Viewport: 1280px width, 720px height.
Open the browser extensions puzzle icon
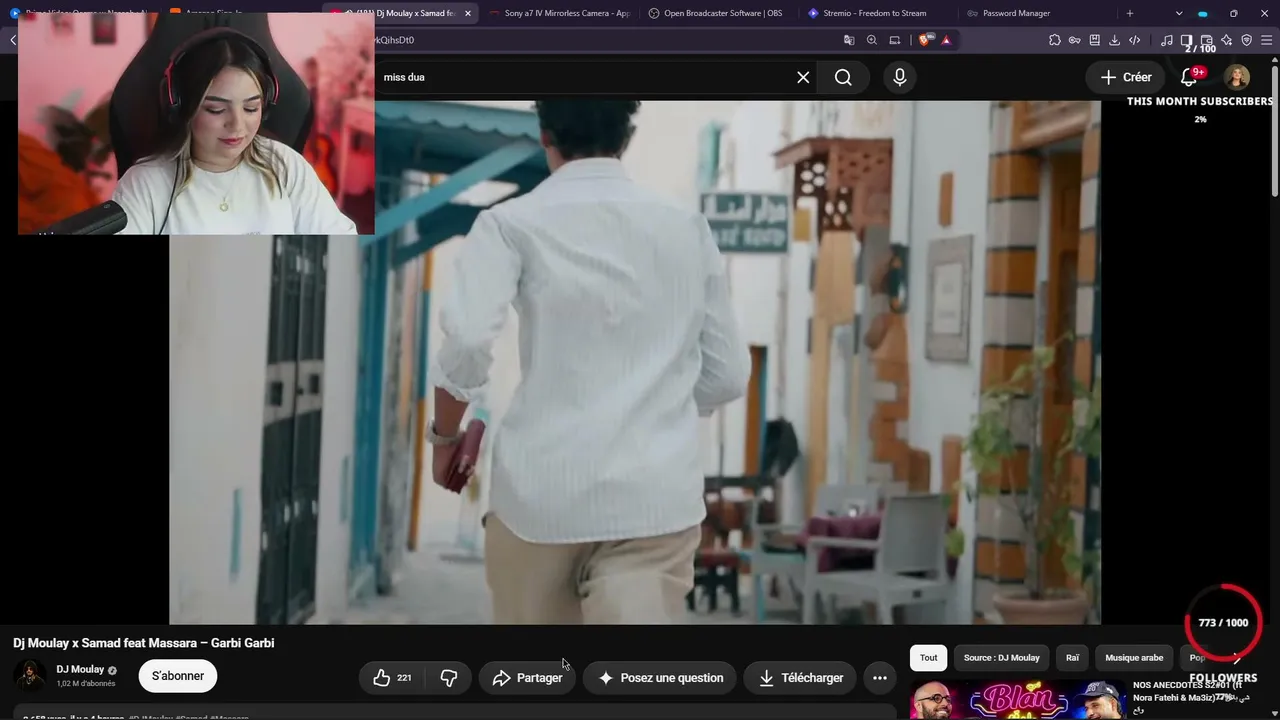click(1055, 40)
